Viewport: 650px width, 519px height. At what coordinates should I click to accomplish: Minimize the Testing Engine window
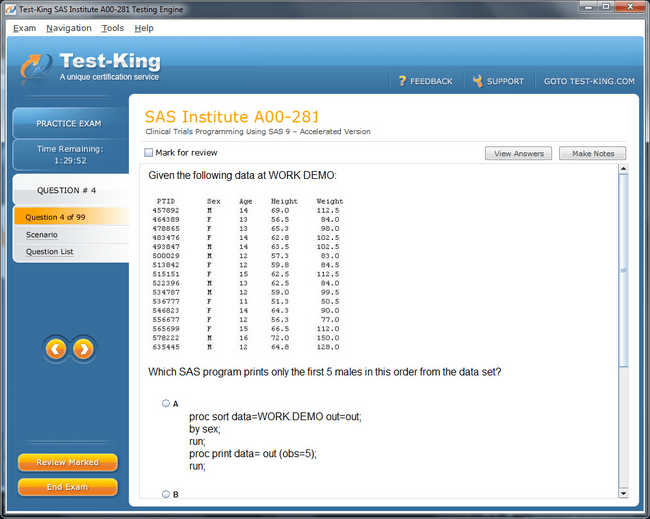pos(589,7)
